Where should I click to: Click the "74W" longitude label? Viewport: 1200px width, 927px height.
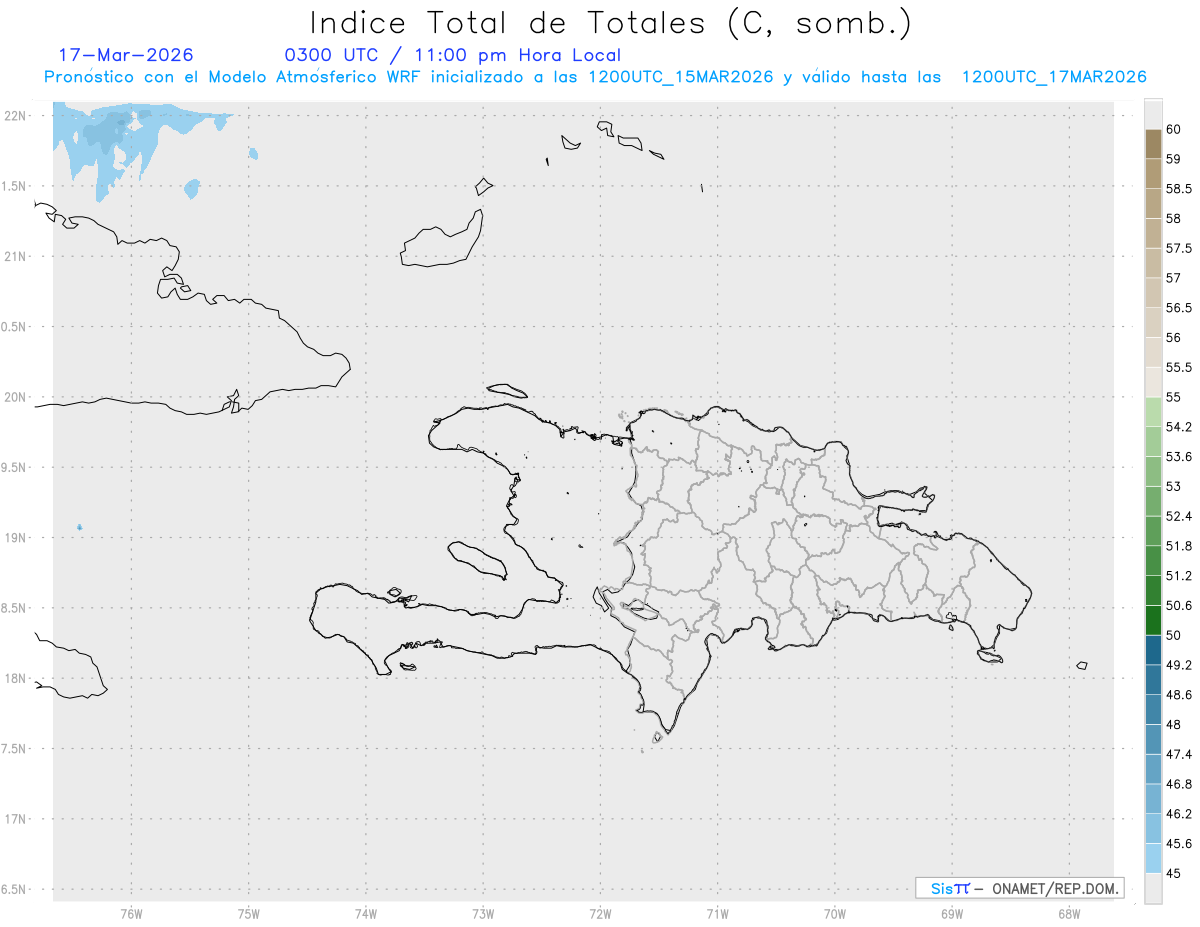(x=366, y=912)
